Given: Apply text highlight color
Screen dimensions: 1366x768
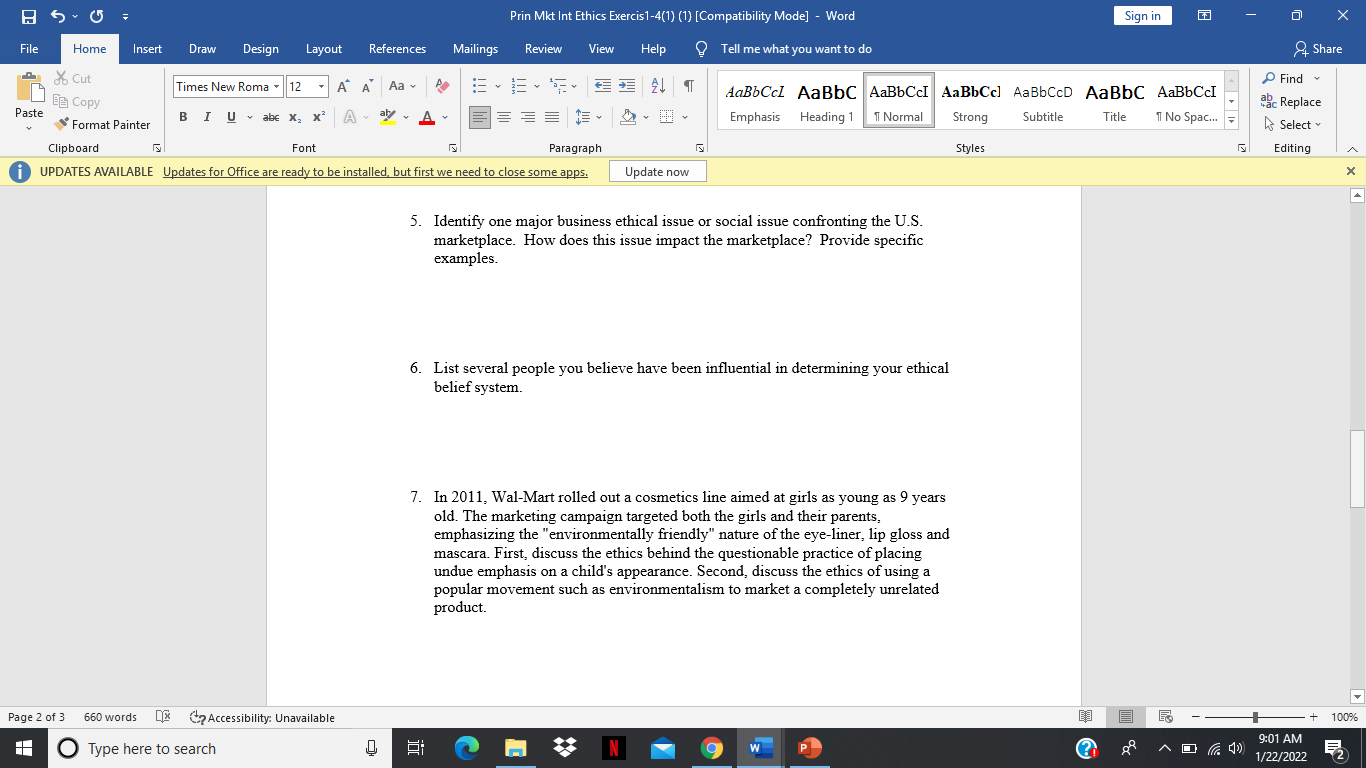Looking at the screenshot, I should point(388,117).
